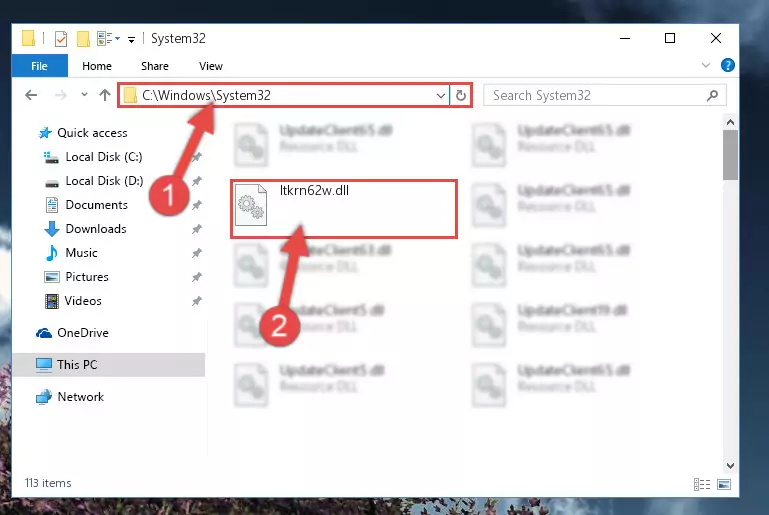Select This PC in navigation pane
Image resolution: width=769 pixels, height=515 pixels.
pos(108,365)
